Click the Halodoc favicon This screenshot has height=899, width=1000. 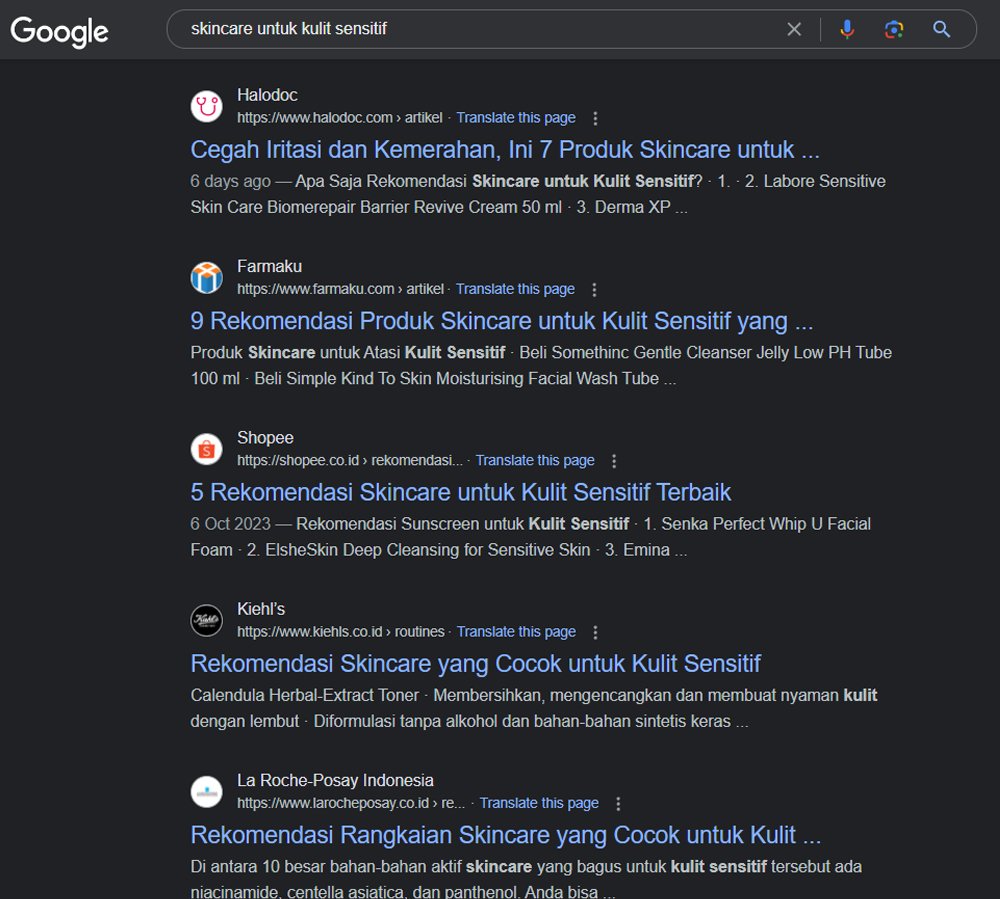(x=207, y=106)
